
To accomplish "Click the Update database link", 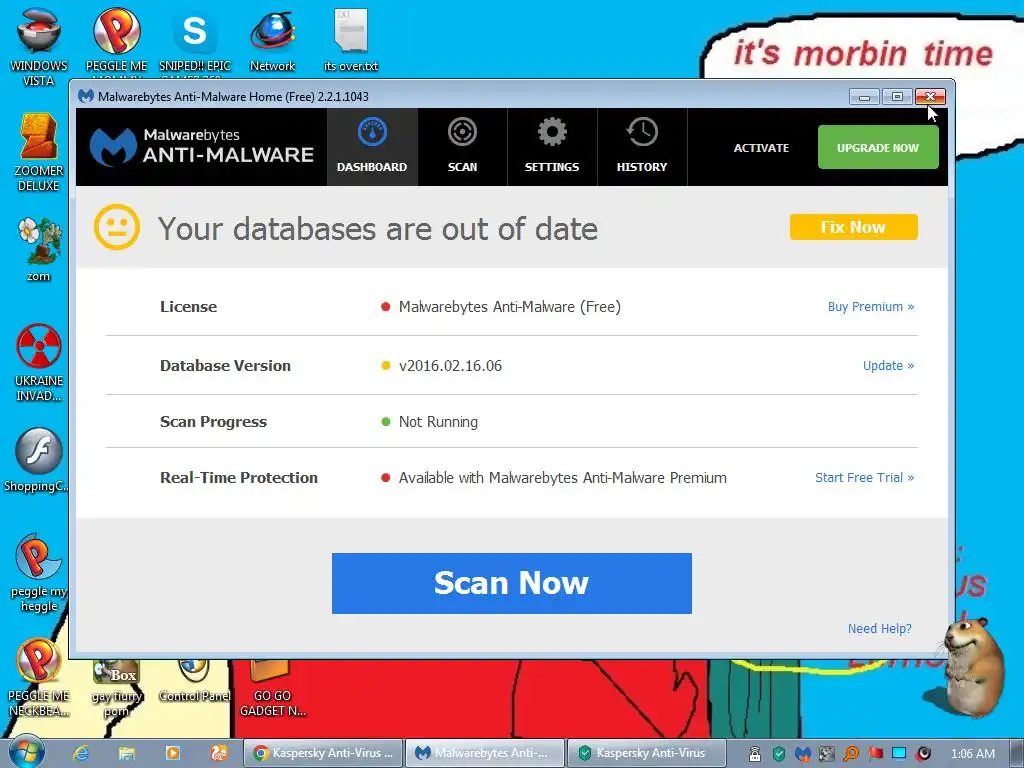I will (x=888, y=366).
